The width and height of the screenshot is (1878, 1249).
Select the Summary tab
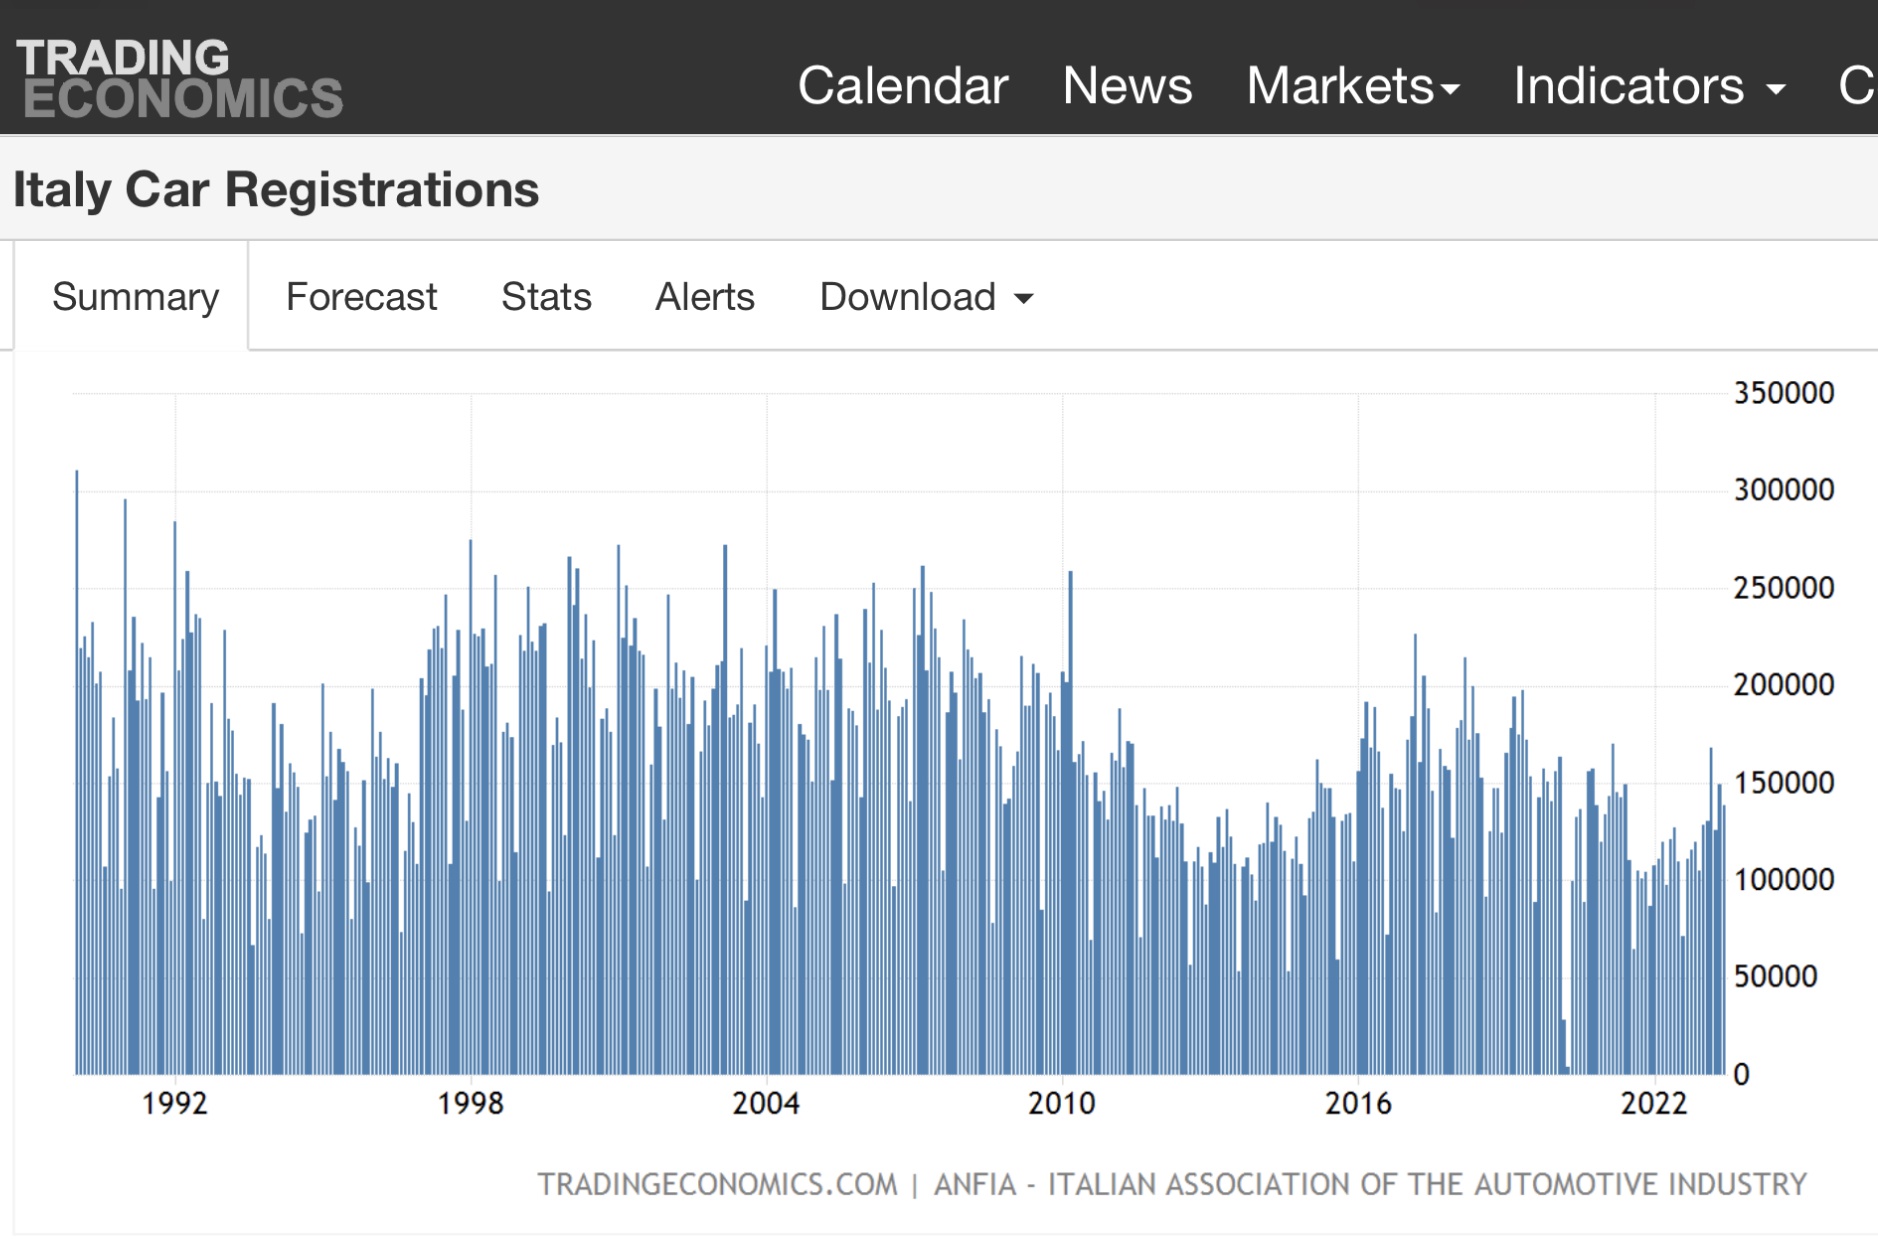click(135, 297)
